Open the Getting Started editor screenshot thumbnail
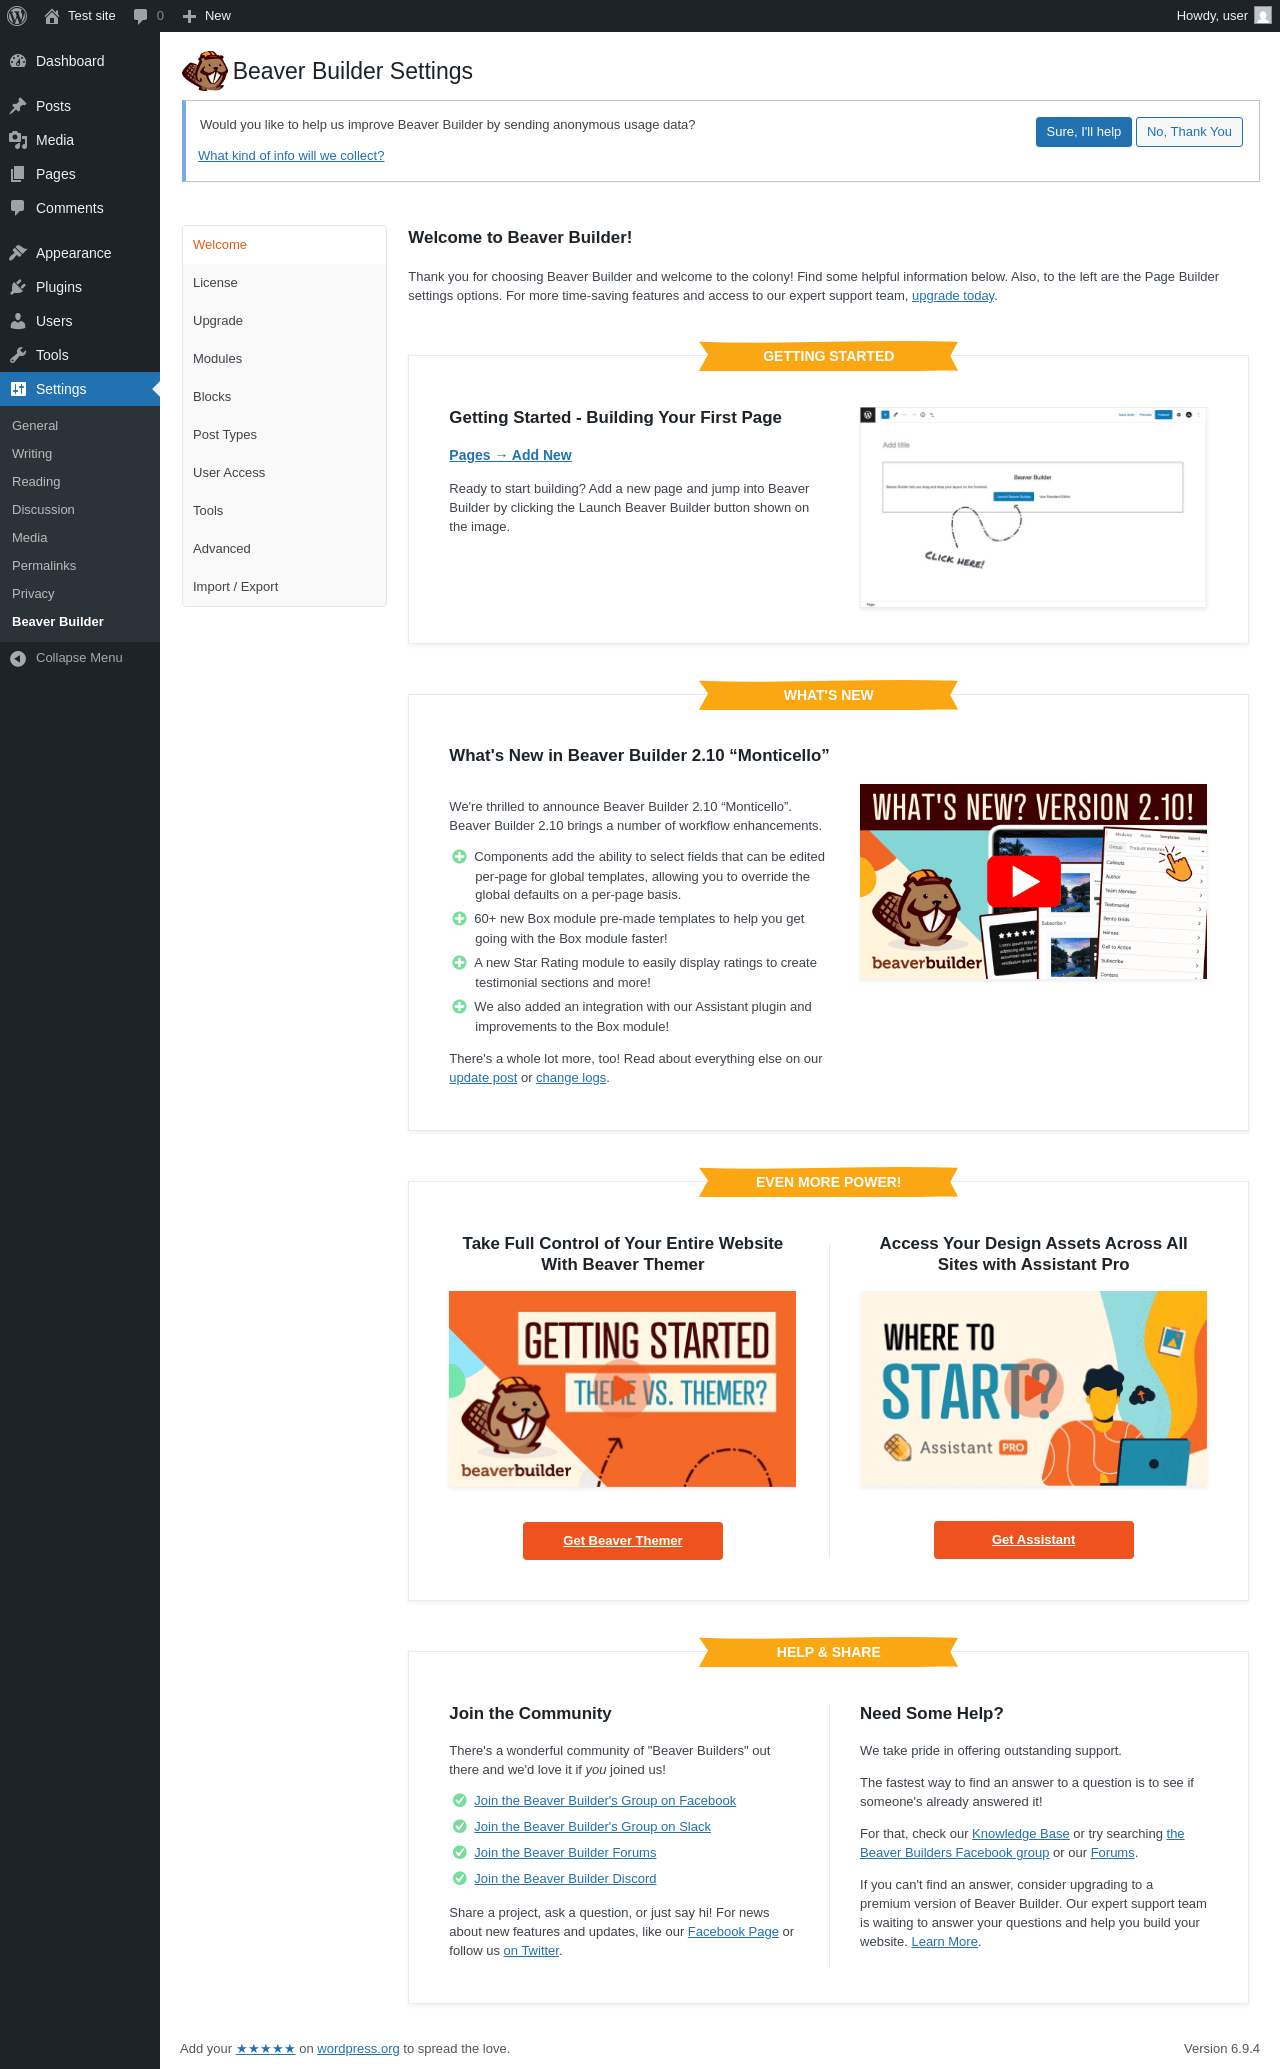Image resolution: width=1280 pixels, height=2069 pixels. point(1033,507)
